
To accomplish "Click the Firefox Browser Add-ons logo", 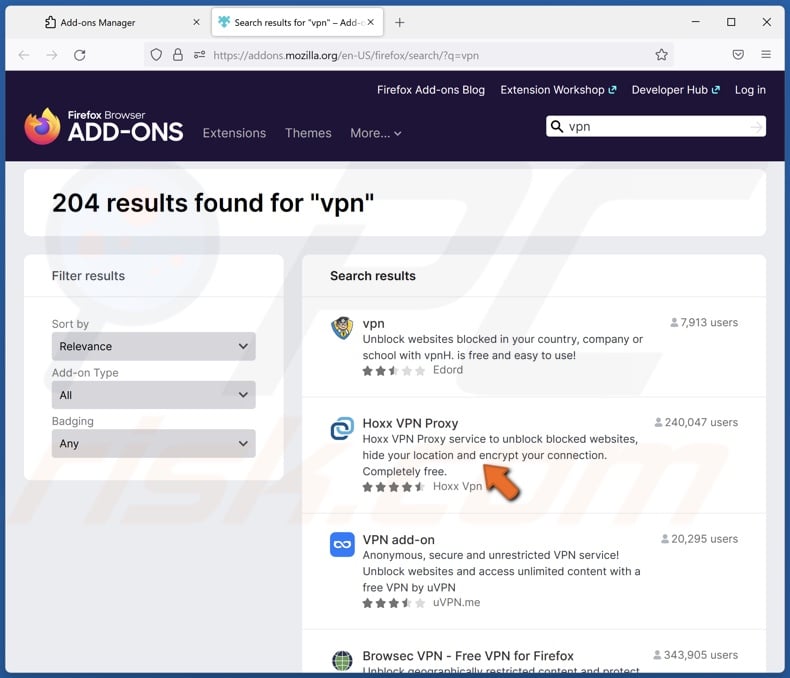I will [104, 126].
